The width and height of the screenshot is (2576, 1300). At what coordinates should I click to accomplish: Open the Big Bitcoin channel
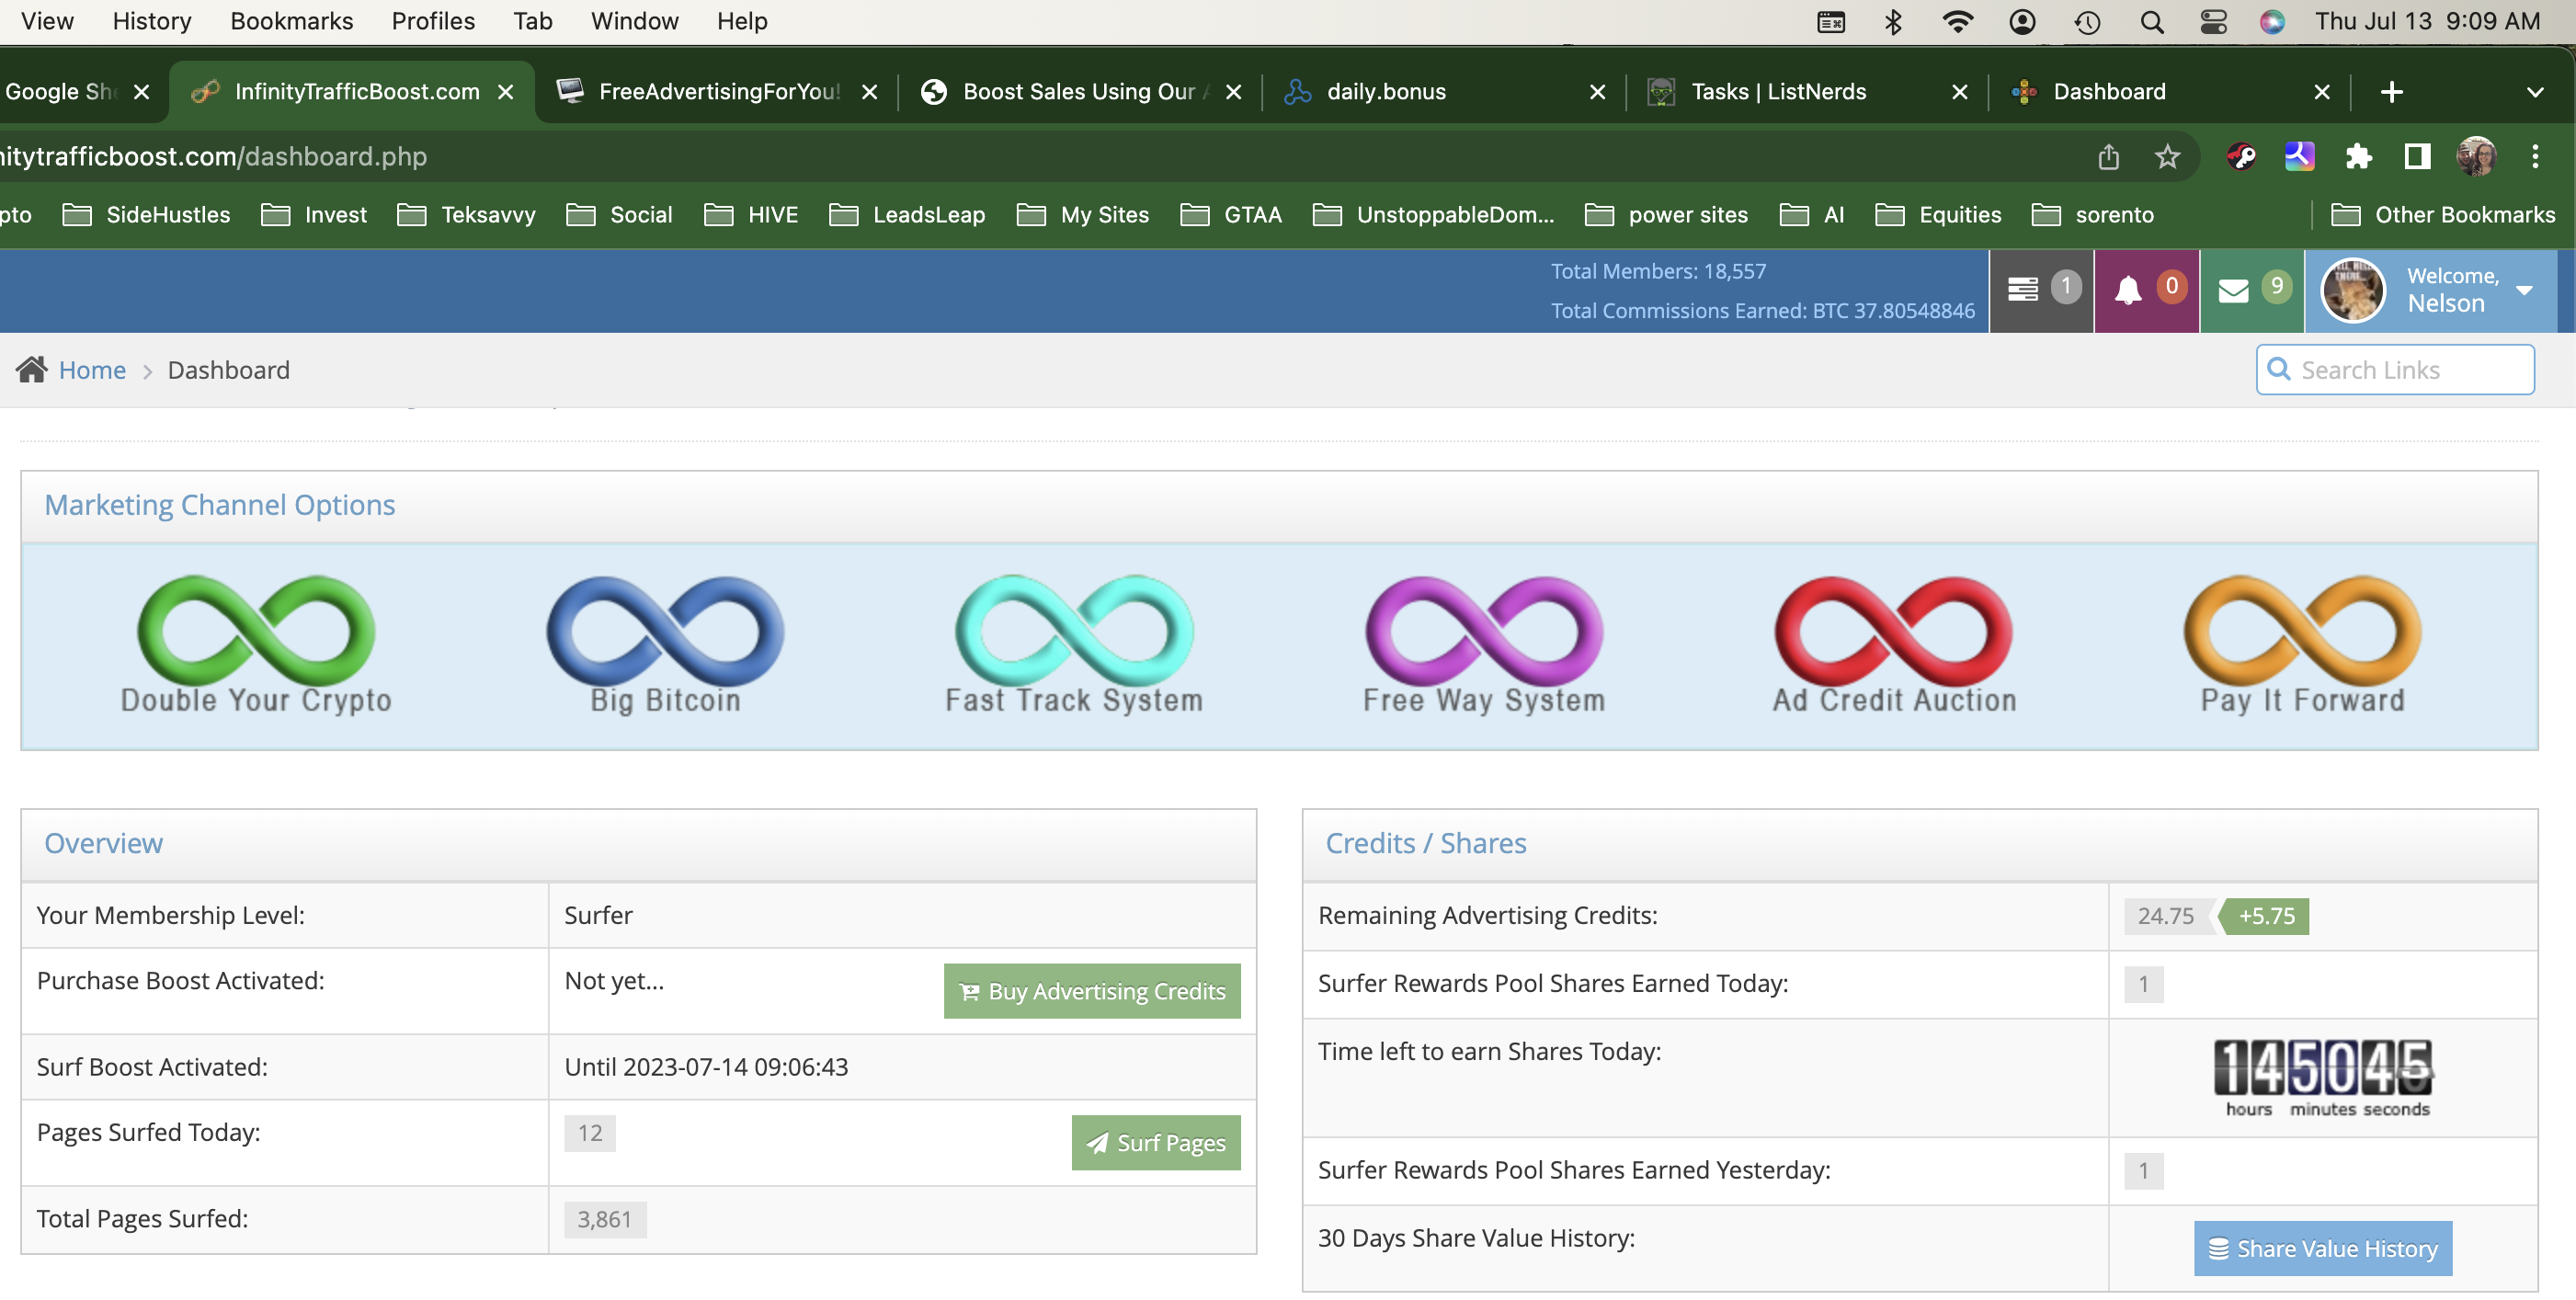click(x=665, y=644)
